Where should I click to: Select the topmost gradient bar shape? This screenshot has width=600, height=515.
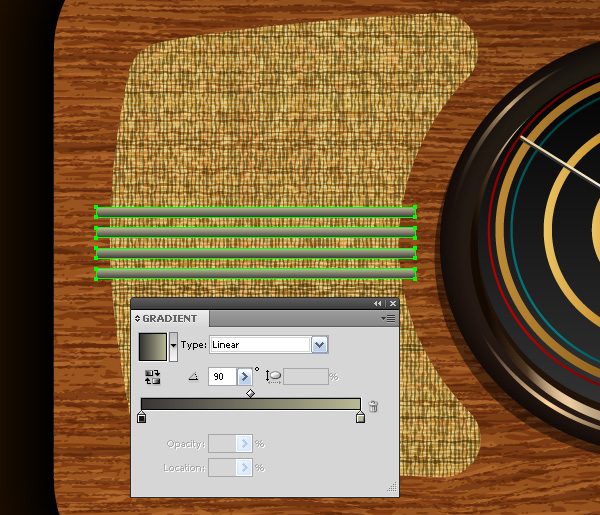(256, 212)
